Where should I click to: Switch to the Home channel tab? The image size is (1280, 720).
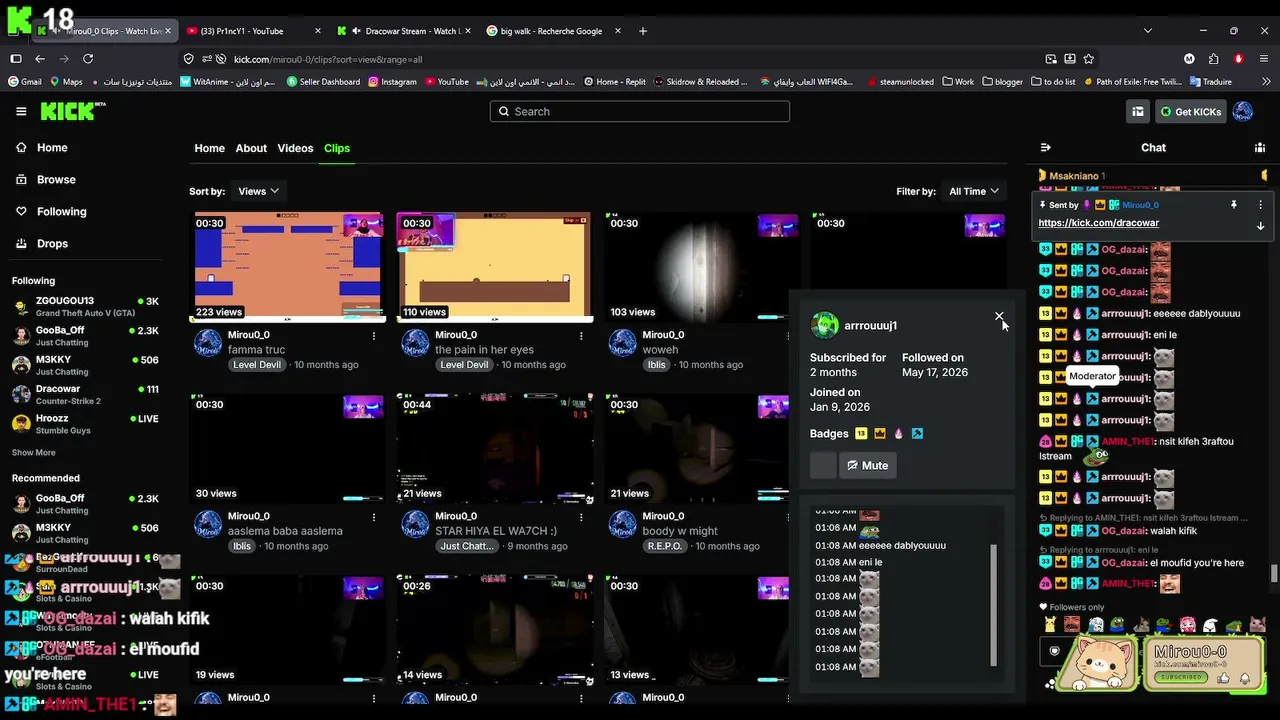209,148
